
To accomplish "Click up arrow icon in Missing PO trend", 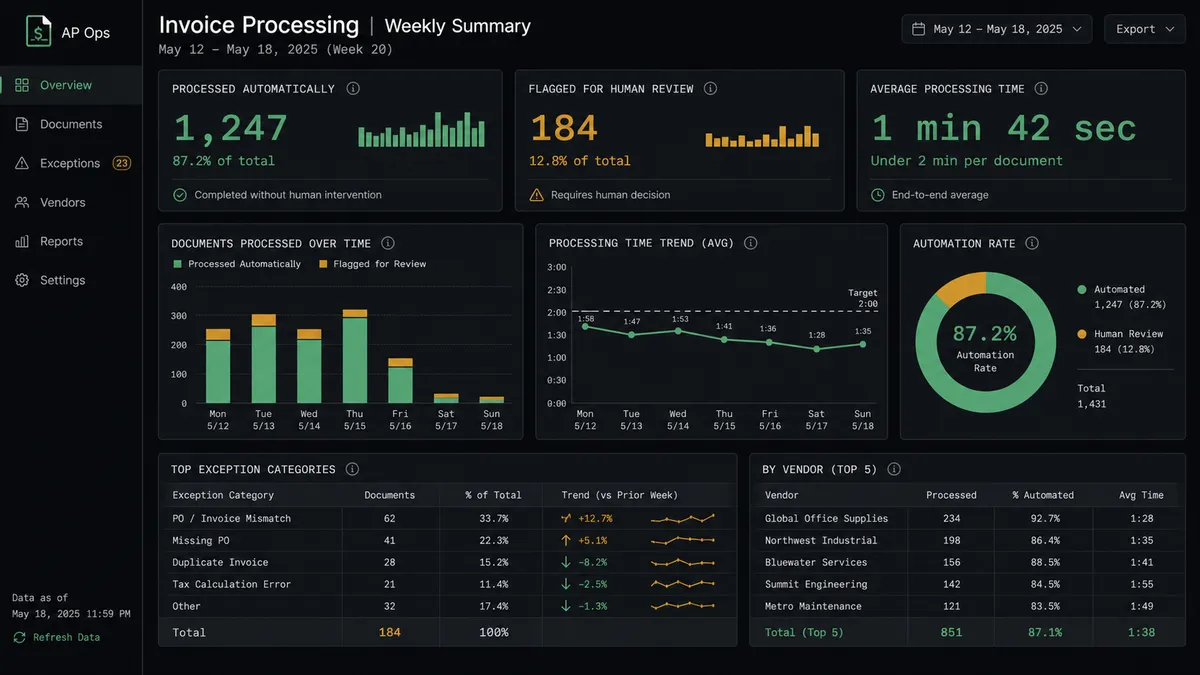I will click(x=566, y=540).
